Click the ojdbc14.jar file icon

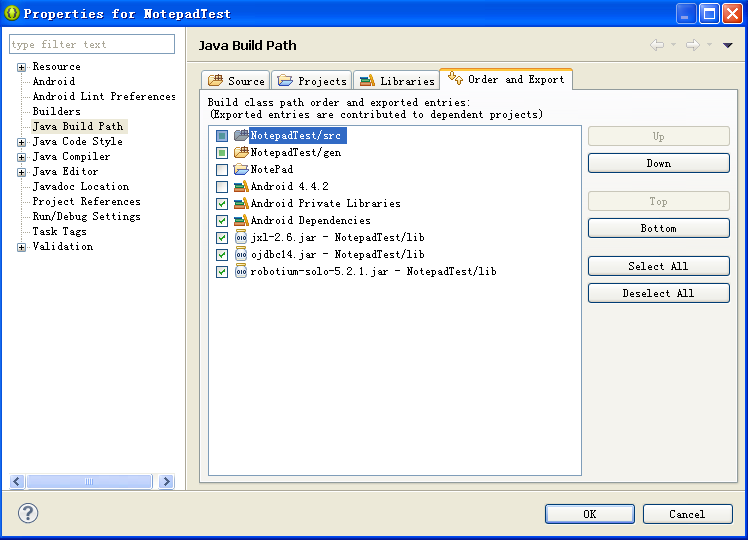[241, 255]
